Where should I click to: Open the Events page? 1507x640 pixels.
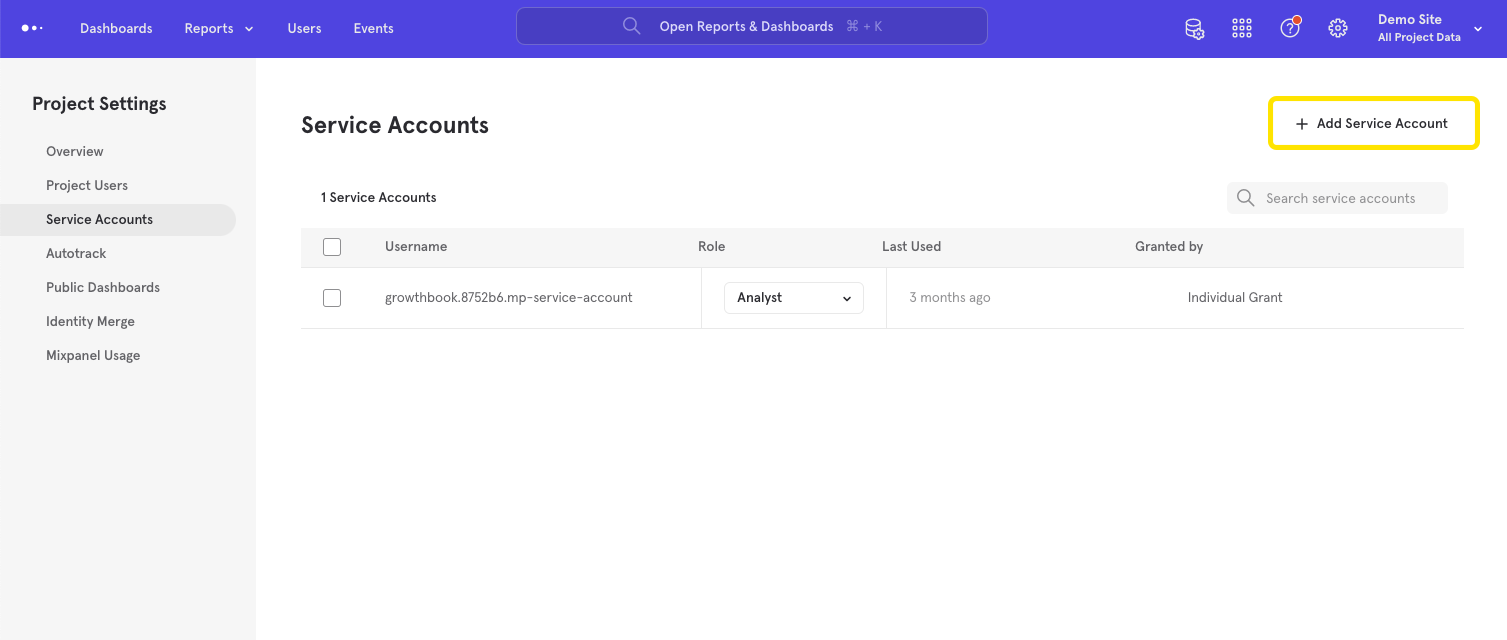(x=373, y=28)
